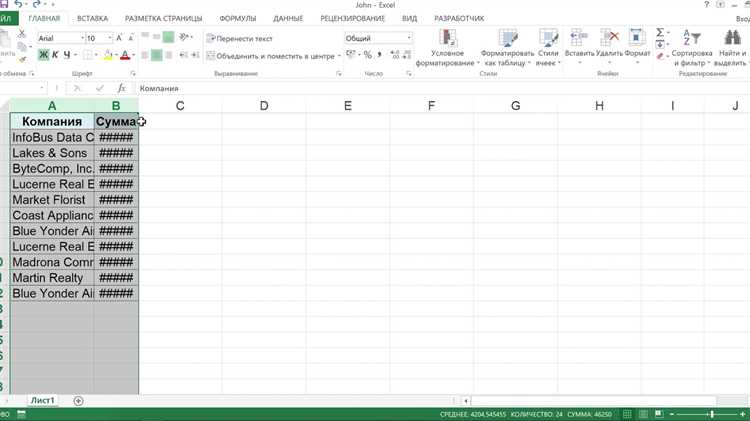Screen dimensions: 750x421
Task: Click Найти и выделить binoculars icon
Action: pos(732,38)
